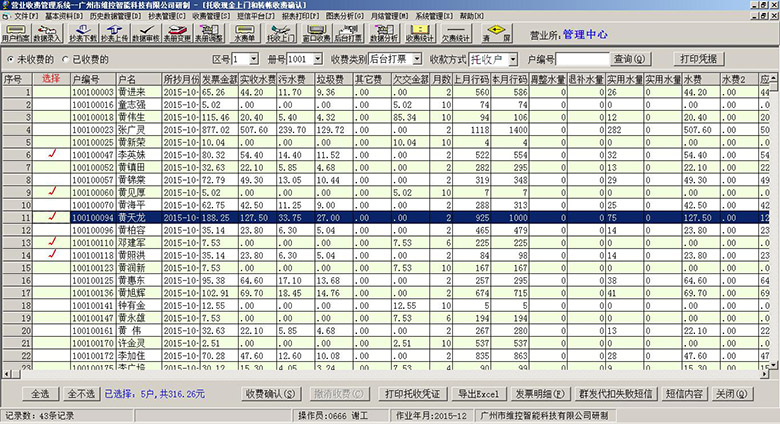Open the 收费统计 toolbar icon
Image resolution: width=780 pixels, height=424 pixels.
pos(420,33)
